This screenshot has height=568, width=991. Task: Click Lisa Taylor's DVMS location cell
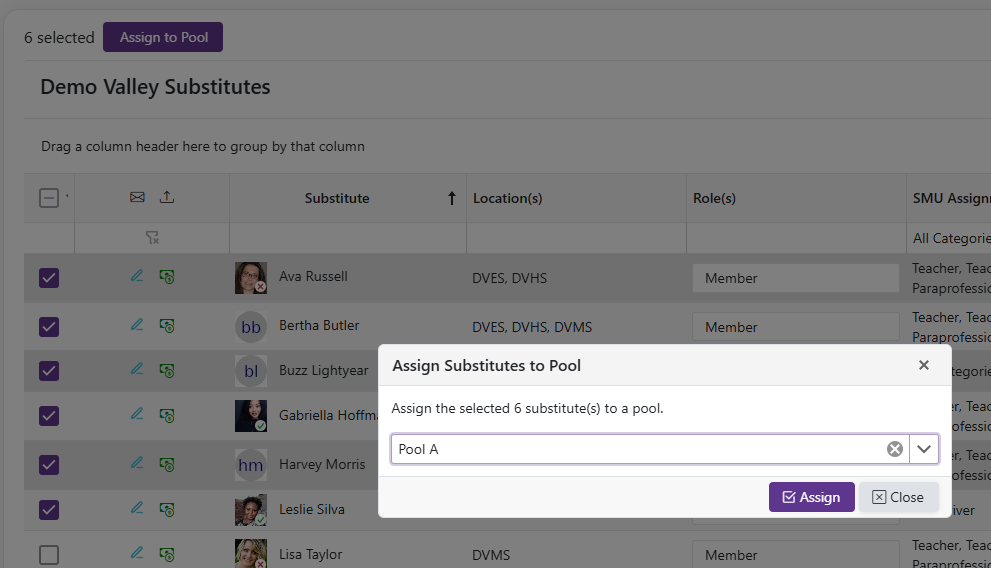[x=491, y=555]
